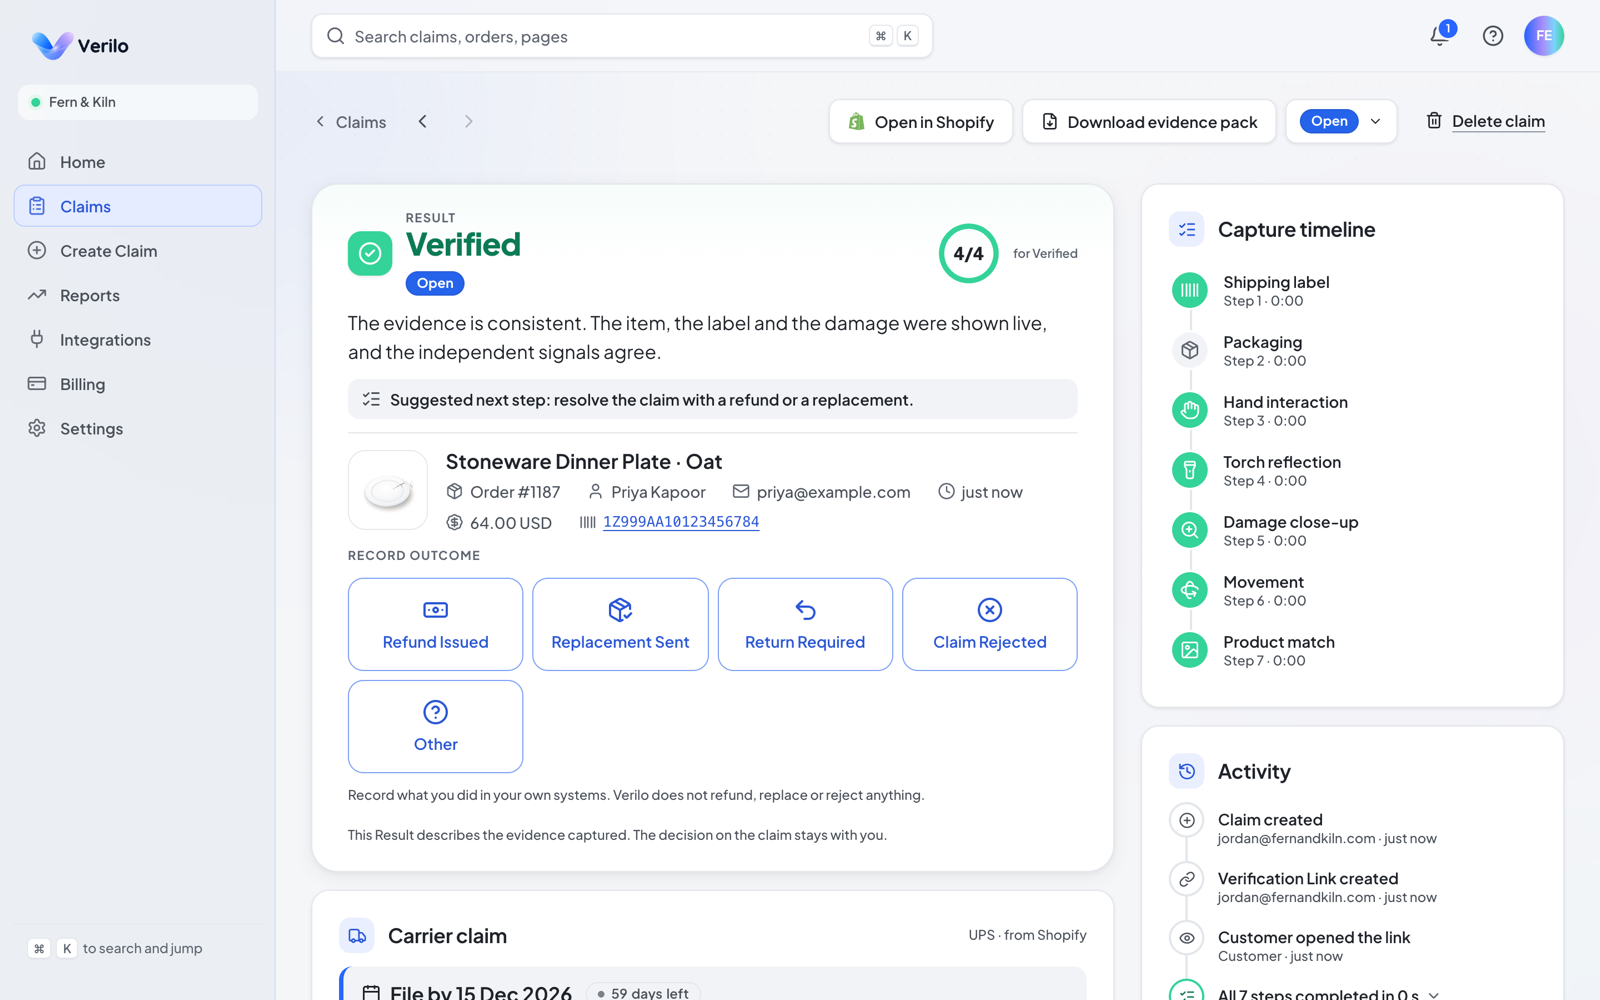Select Claims in the sidebar
This screenshot has width=1600, height=1000.
(138, 206)
